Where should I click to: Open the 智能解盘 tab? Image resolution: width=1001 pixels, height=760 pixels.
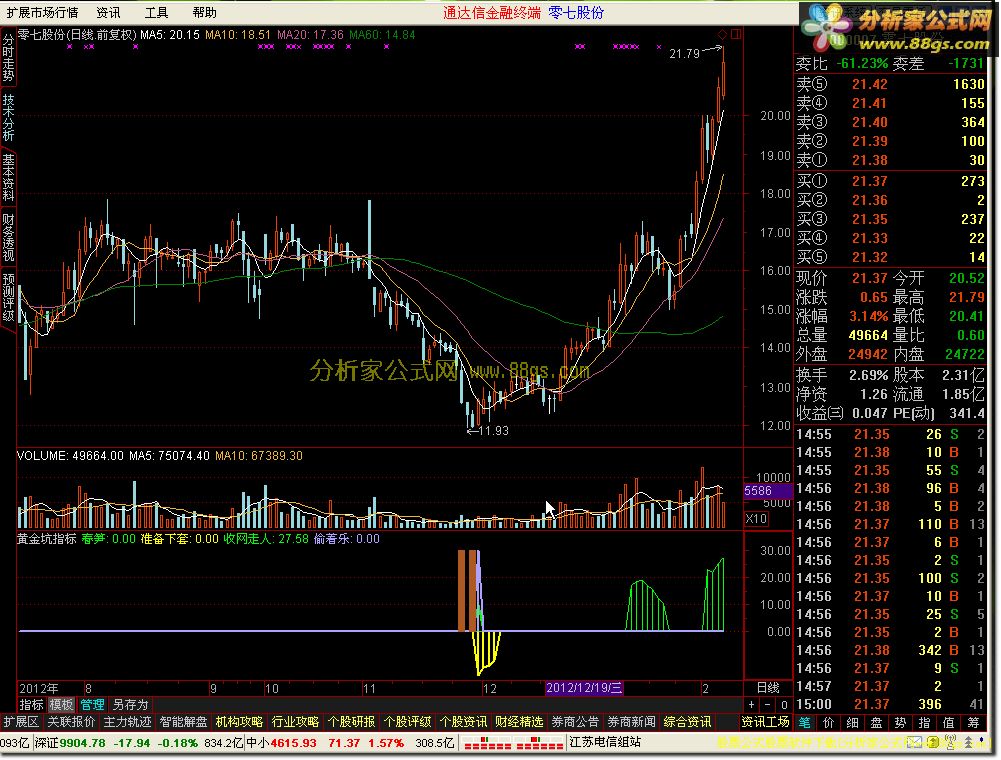click(x=183, y=722)
